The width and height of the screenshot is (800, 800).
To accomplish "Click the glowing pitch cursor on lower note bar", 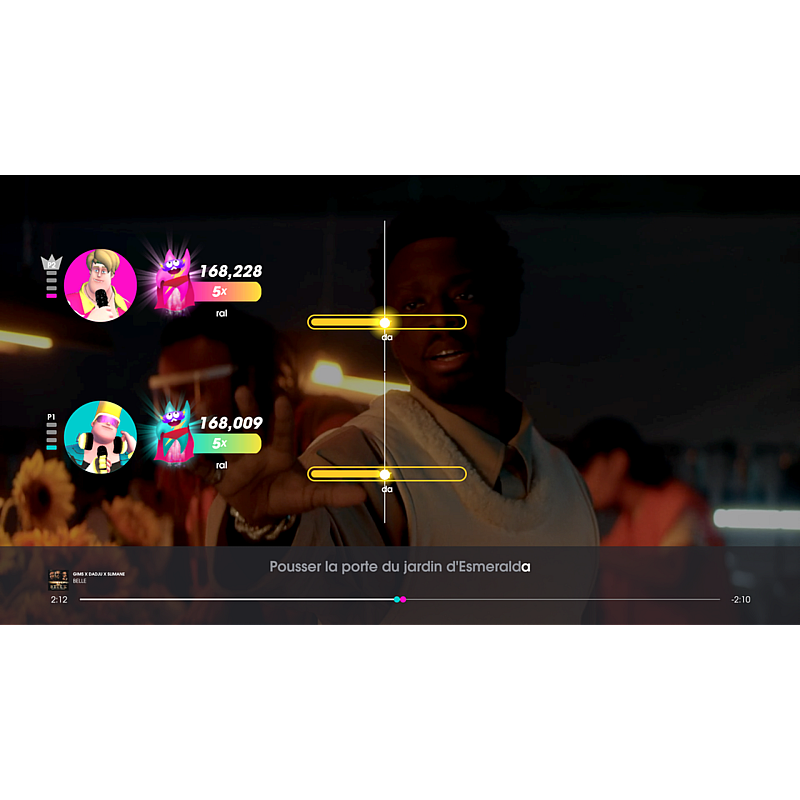I will [385, 474].
